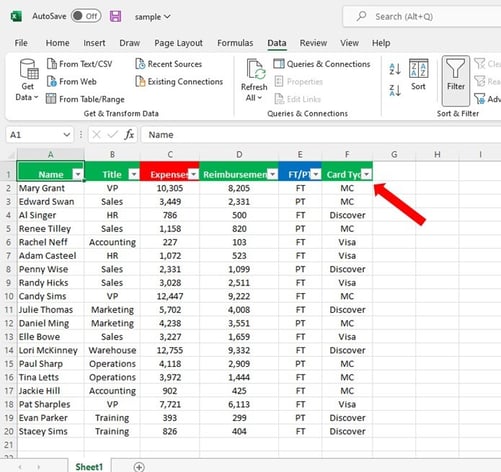
Task: Switch to the Insert tab
Action: pyautogui.click(x=94, y=43)
